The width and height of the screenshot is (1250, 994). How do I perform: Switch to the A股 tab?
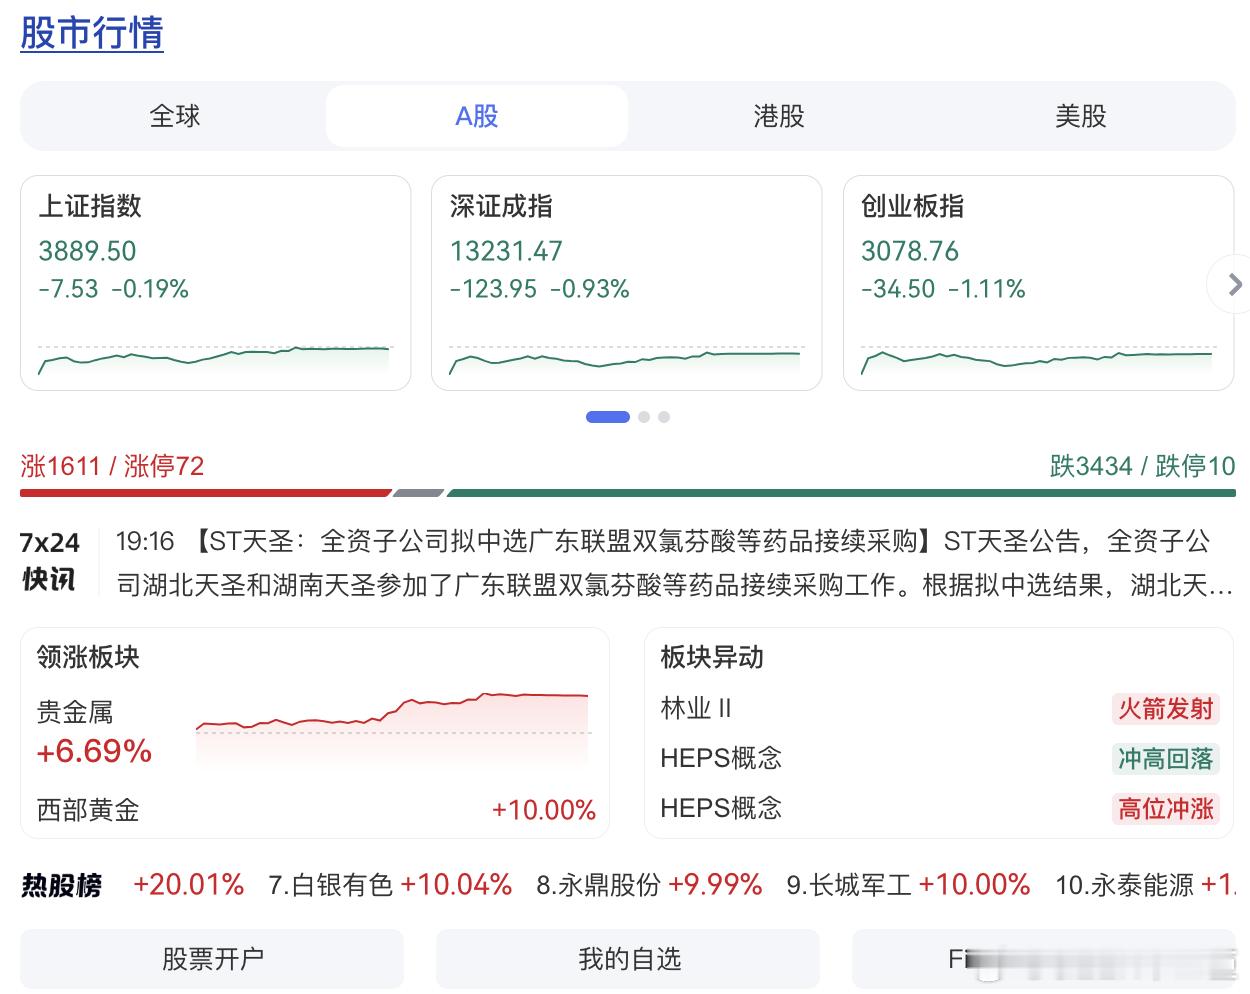pos(477,116)
